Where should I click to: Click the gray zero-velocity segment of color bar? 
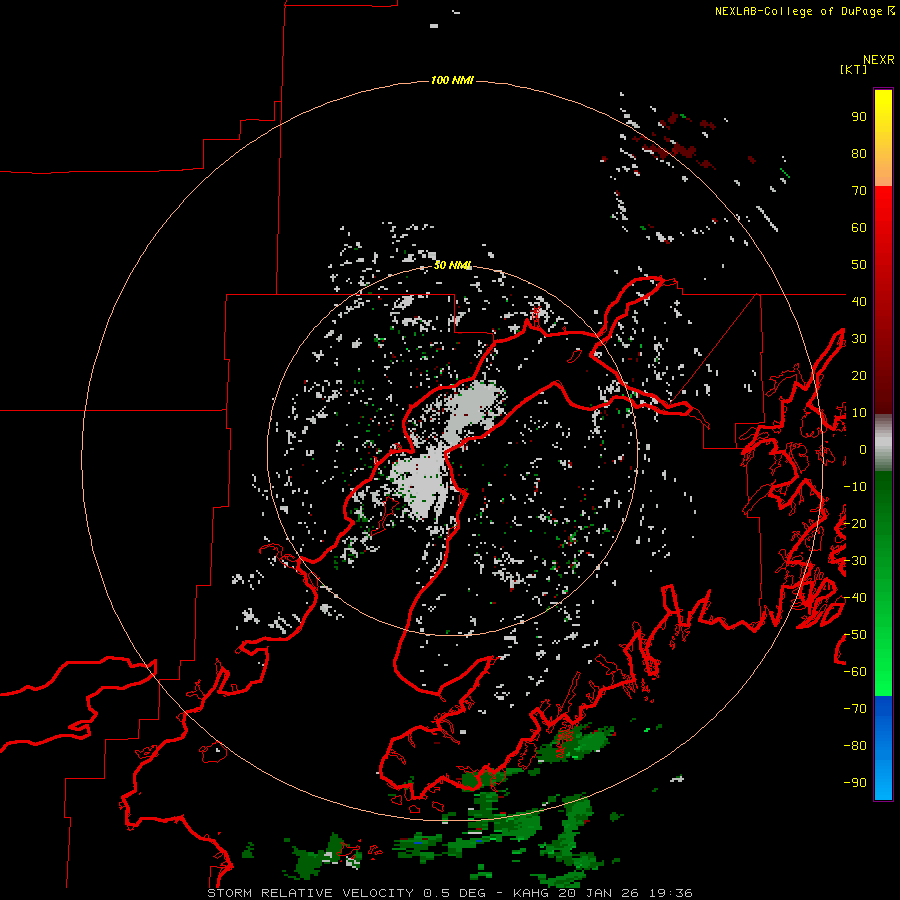click(x=883, y=443)
